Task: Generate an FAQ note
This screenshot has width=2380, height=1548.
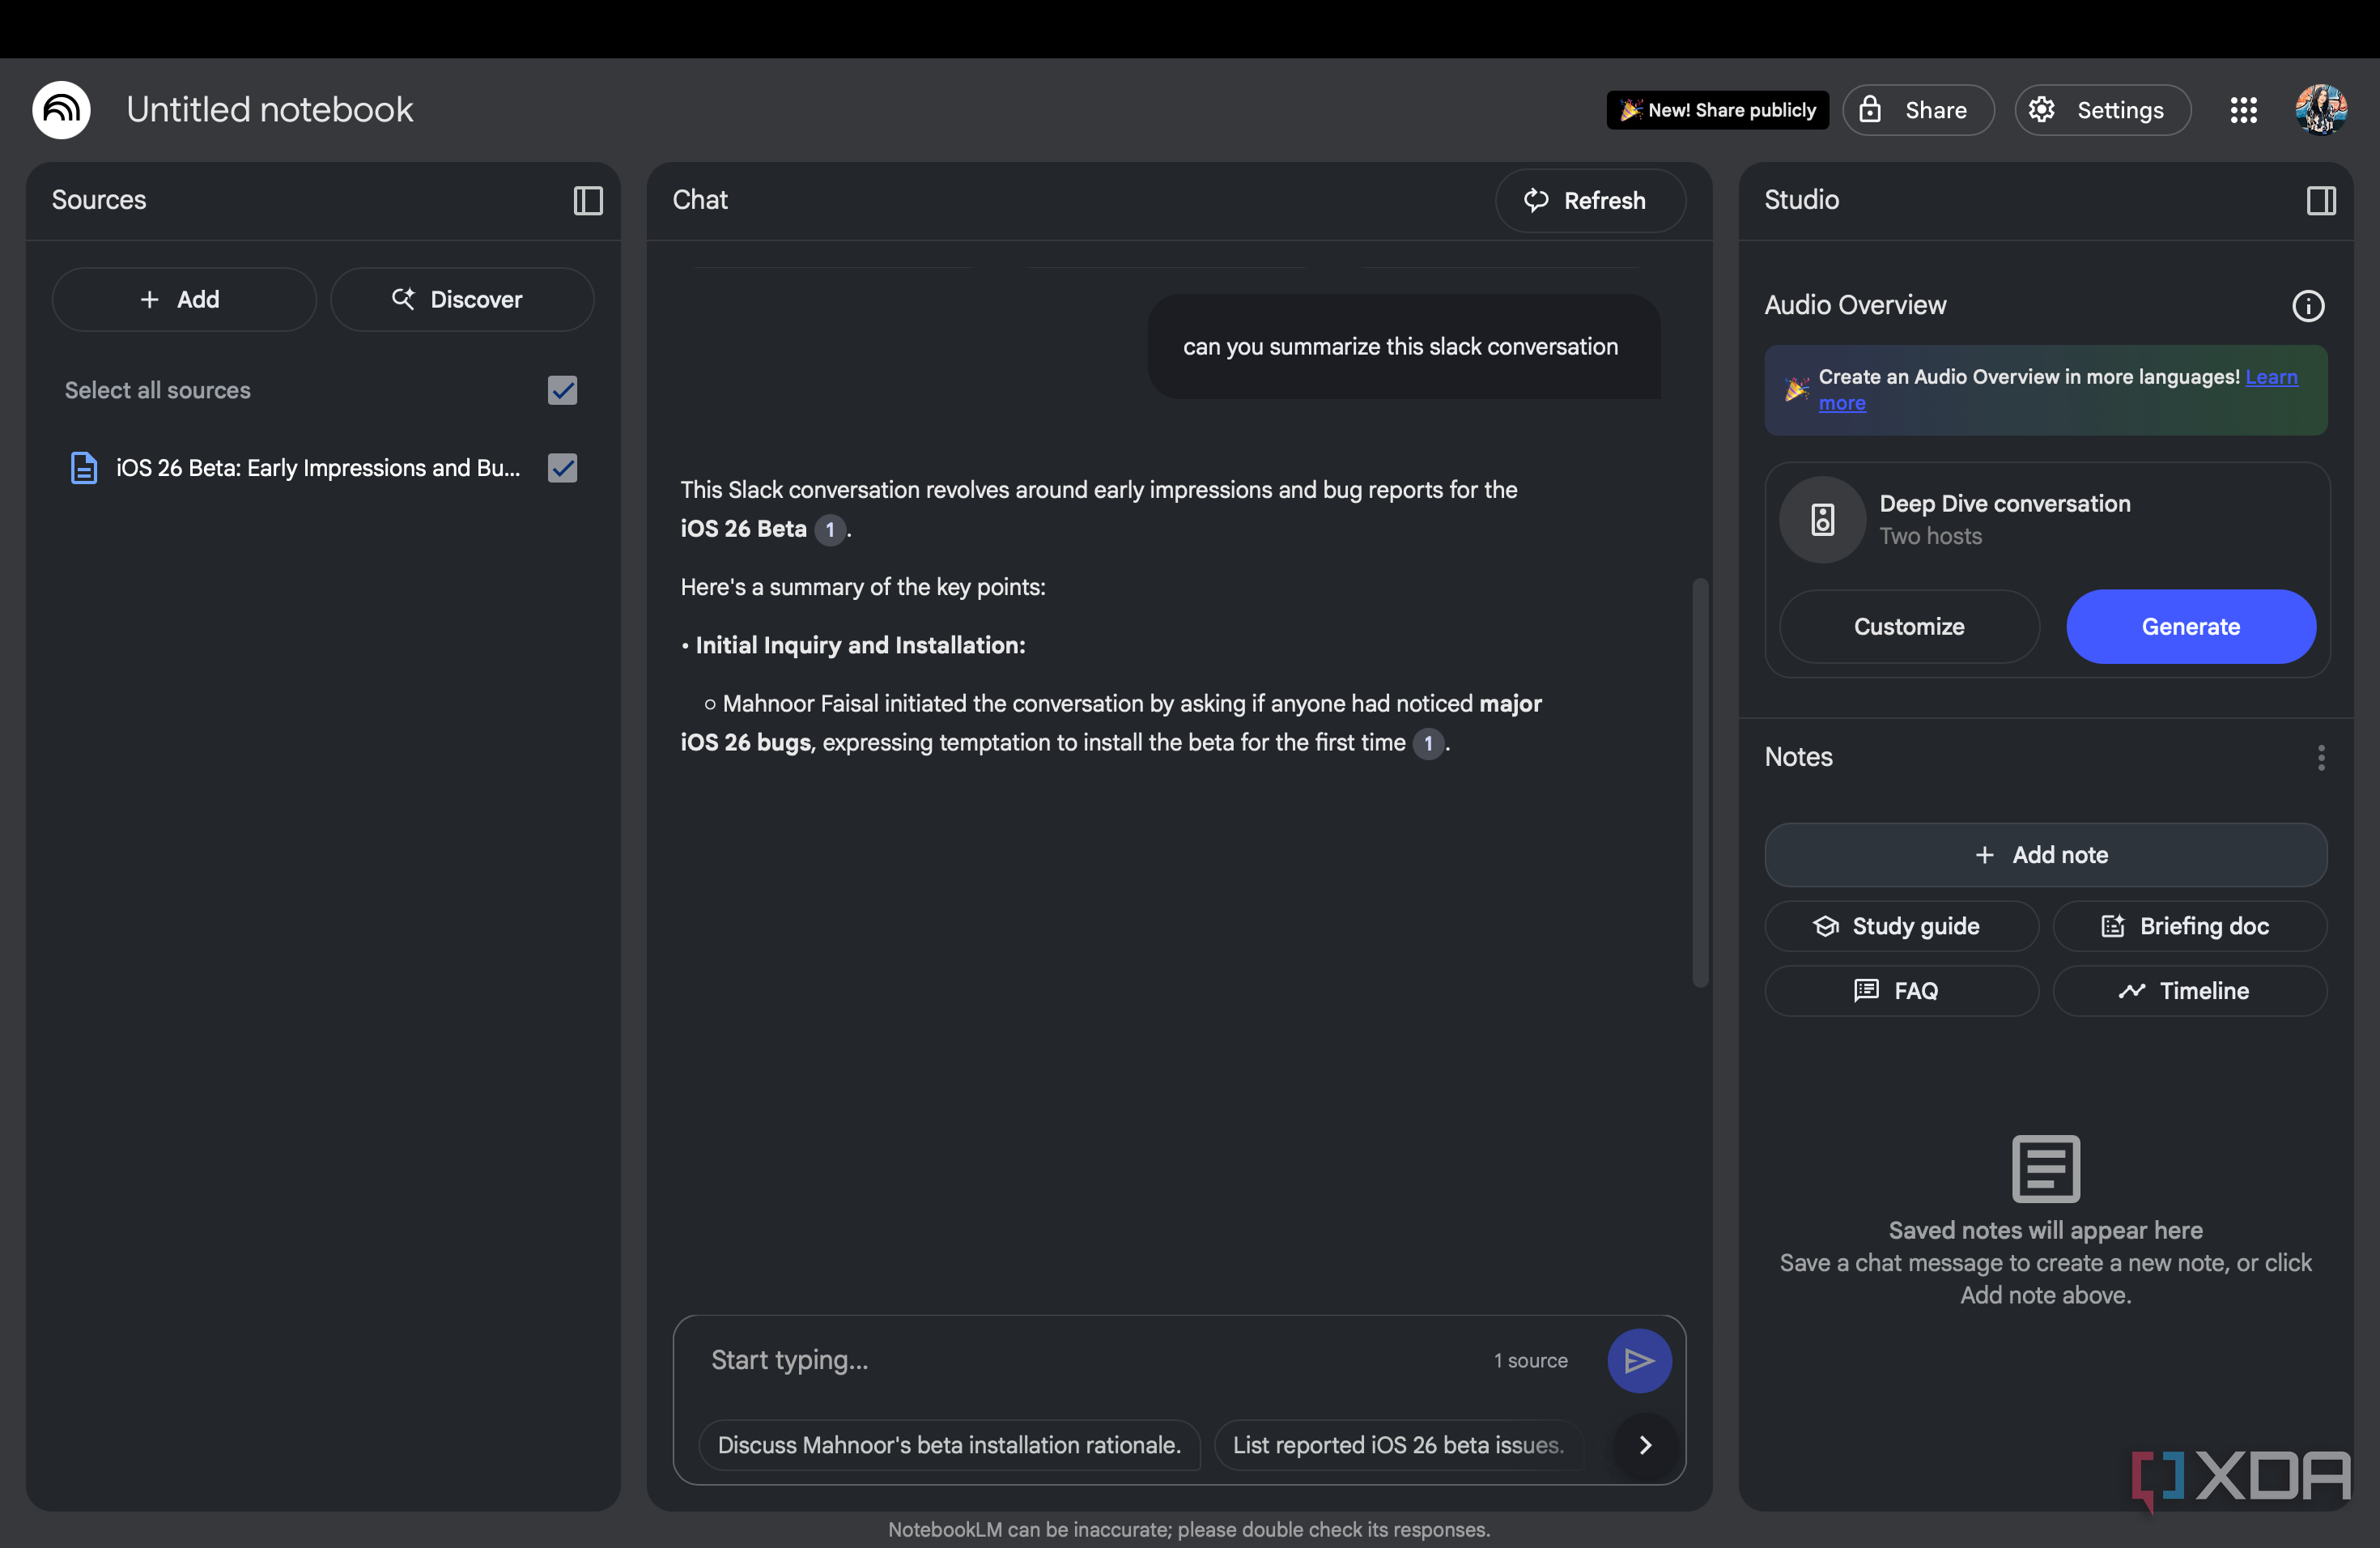Action: [x=1901, y=991]
